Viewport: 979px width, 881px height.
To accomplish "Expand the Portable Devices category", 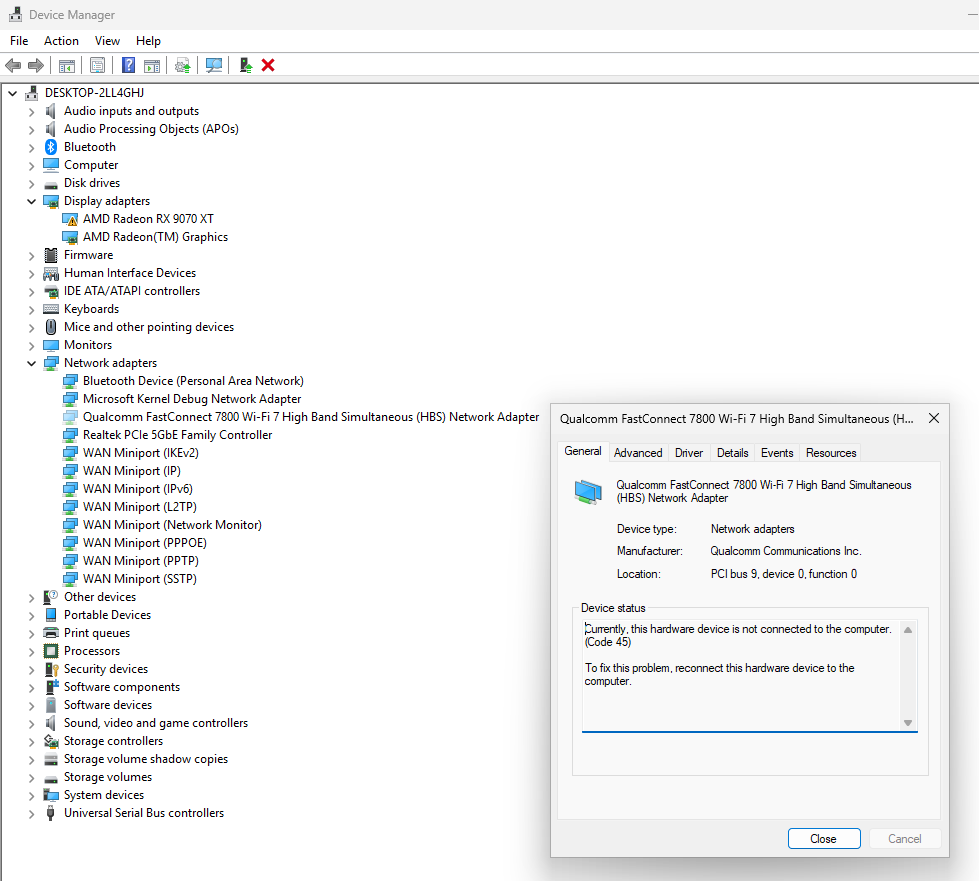I will 31,616.
